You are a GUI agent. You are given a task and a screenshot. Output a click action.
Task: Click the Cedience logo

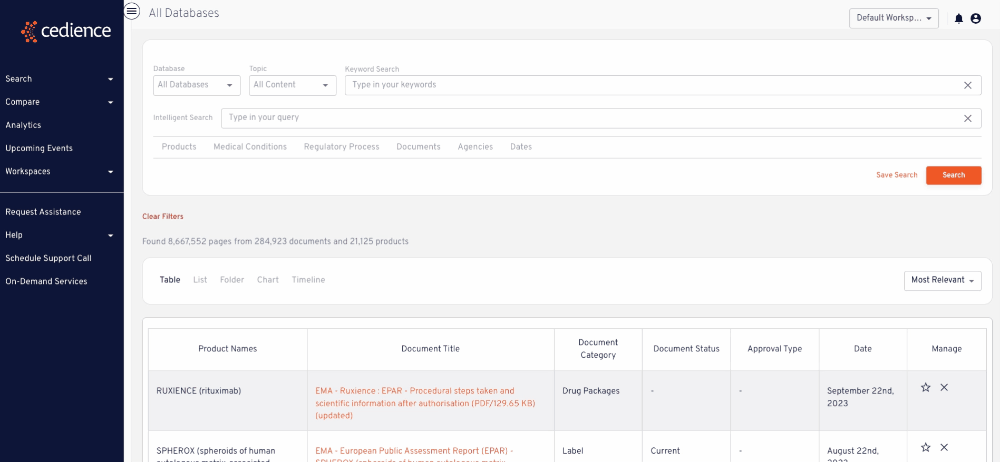tap(66, 31)
